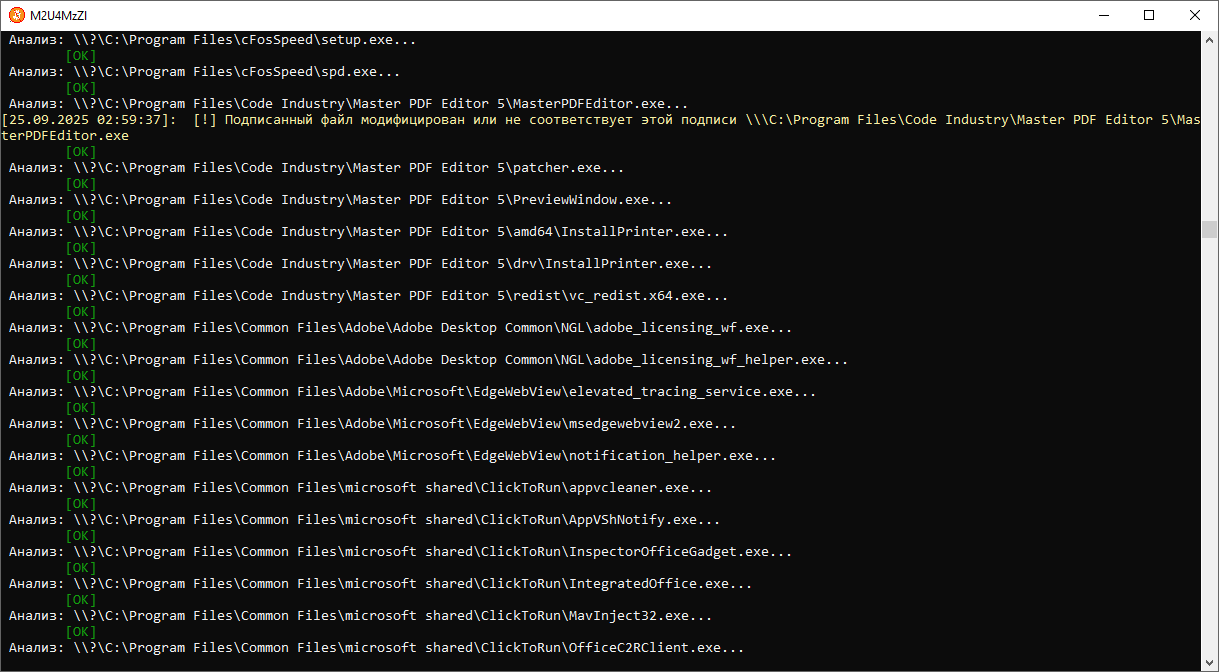Click the line for patcher.exe
This screenshot has height=672, width=1219.
[317, 168]
